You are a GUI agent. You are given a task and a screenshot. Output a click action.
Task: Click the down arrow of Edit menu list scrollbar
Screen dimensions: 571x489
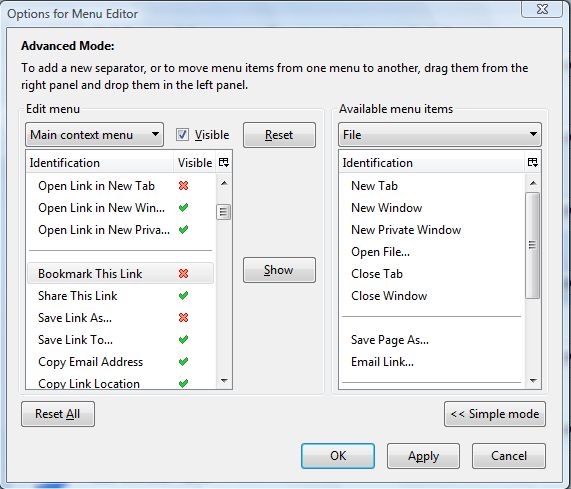click(224, 381)
